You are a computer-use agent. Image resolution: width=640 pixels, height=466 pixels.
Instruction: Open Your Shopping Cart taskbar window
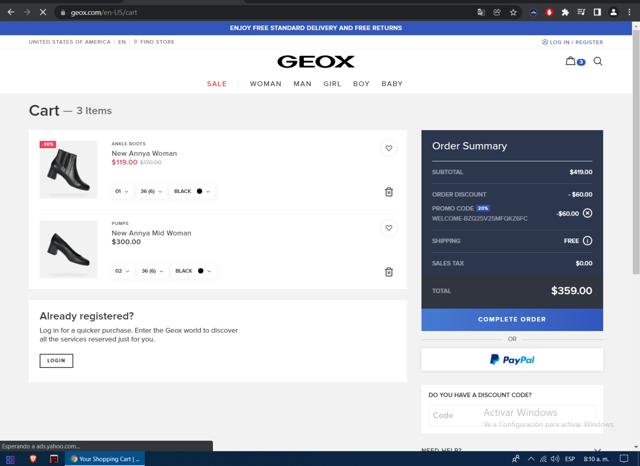(105, 459)
